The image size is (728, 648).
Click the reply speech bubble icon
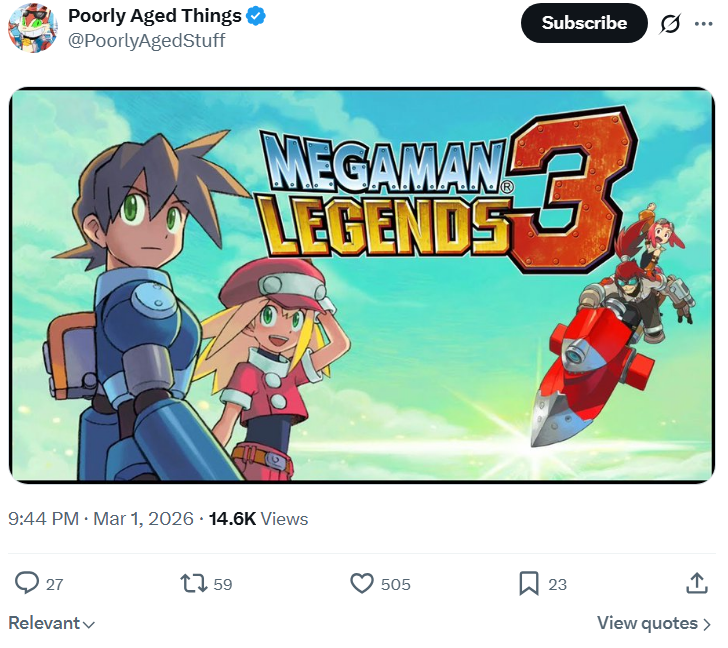(27, 583)
